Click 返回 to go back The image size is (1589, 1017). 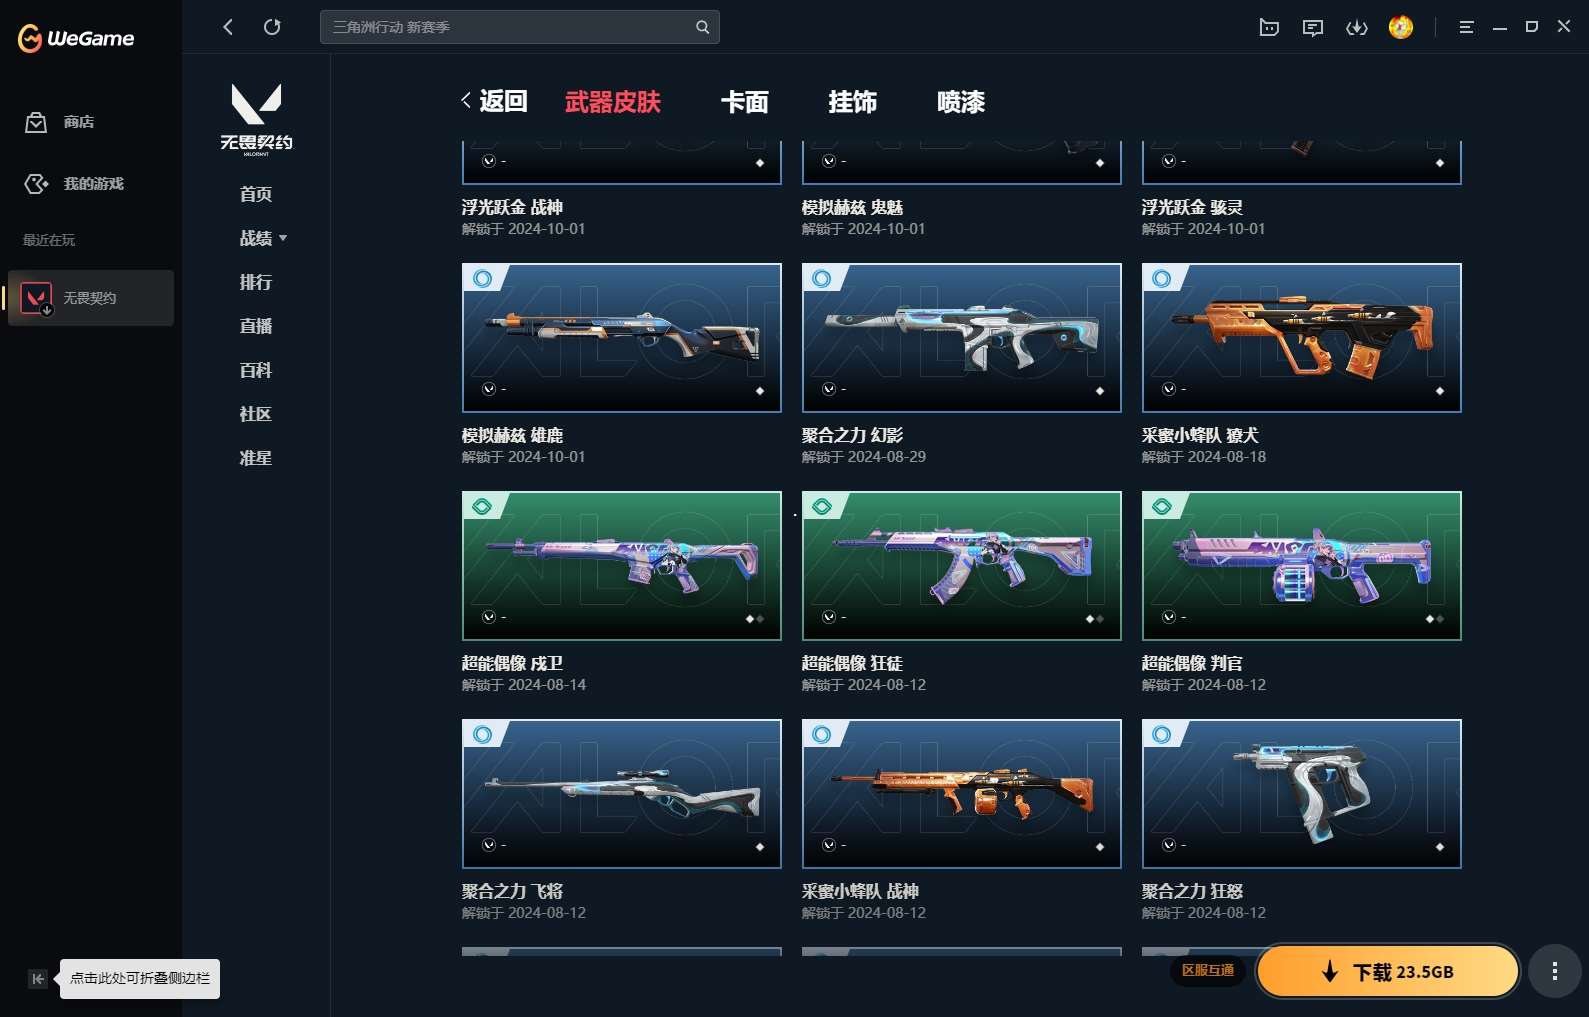coord(495,101)
